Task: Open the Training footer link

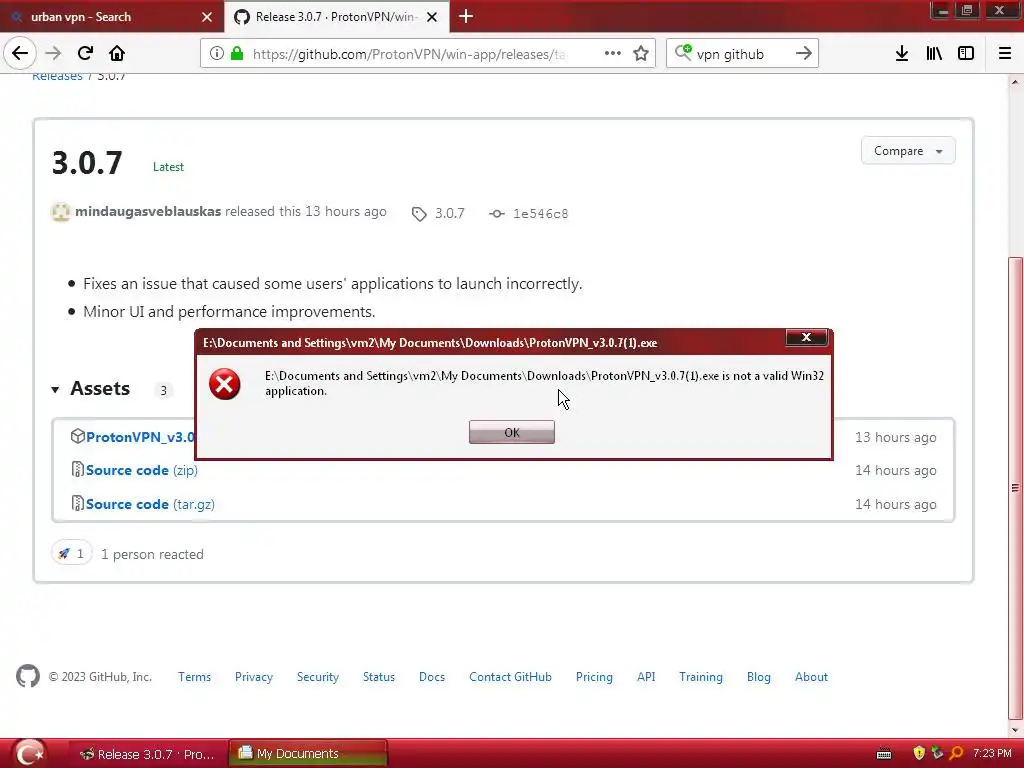Action: (701, 677)
